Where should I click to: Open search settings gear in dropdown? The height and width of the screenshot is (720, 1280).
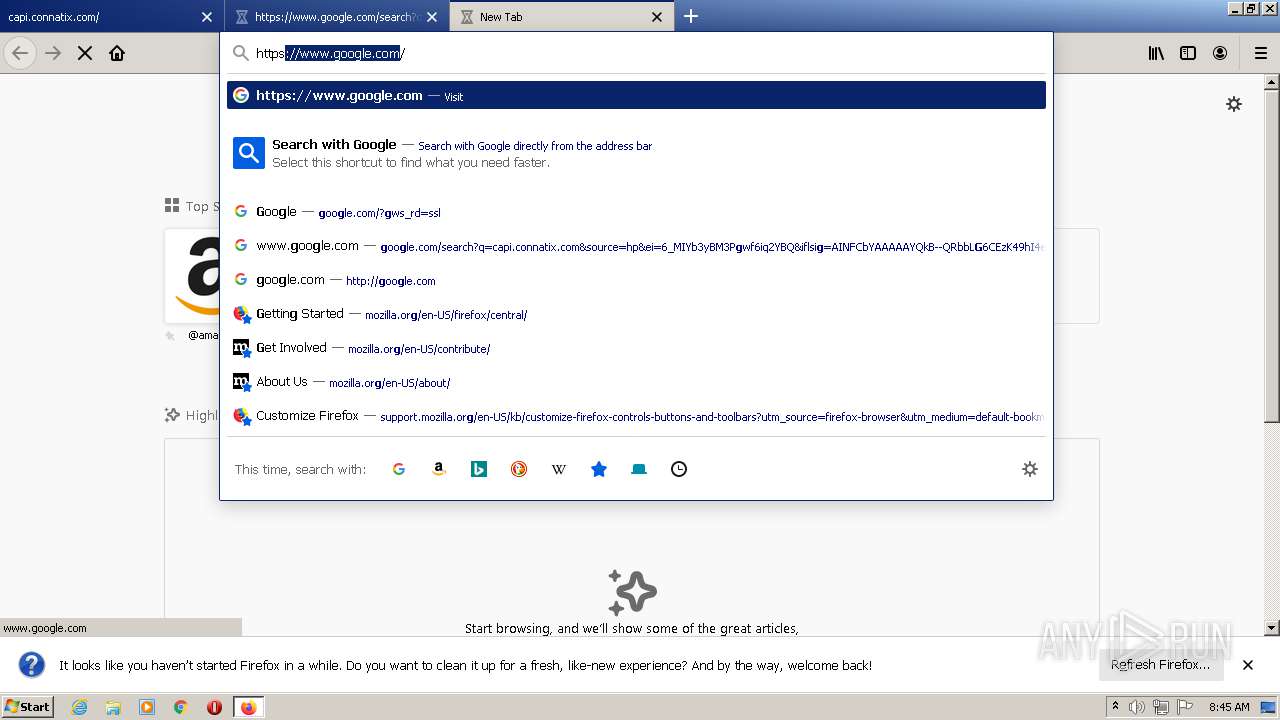(1030, 469)
